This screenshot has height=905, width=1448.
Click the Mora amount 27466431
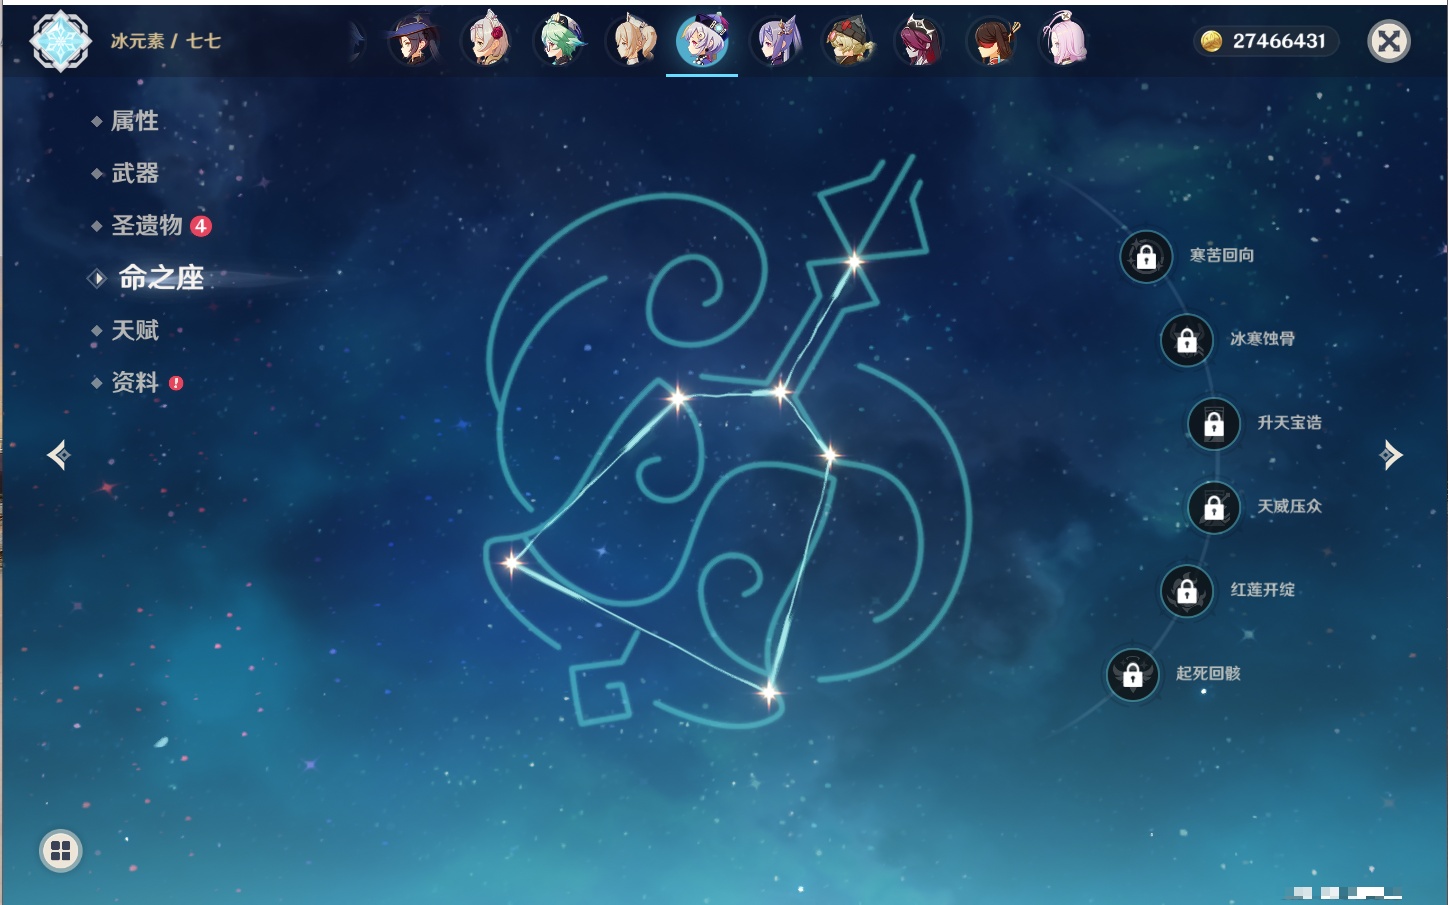click(x=1279, y=41)
